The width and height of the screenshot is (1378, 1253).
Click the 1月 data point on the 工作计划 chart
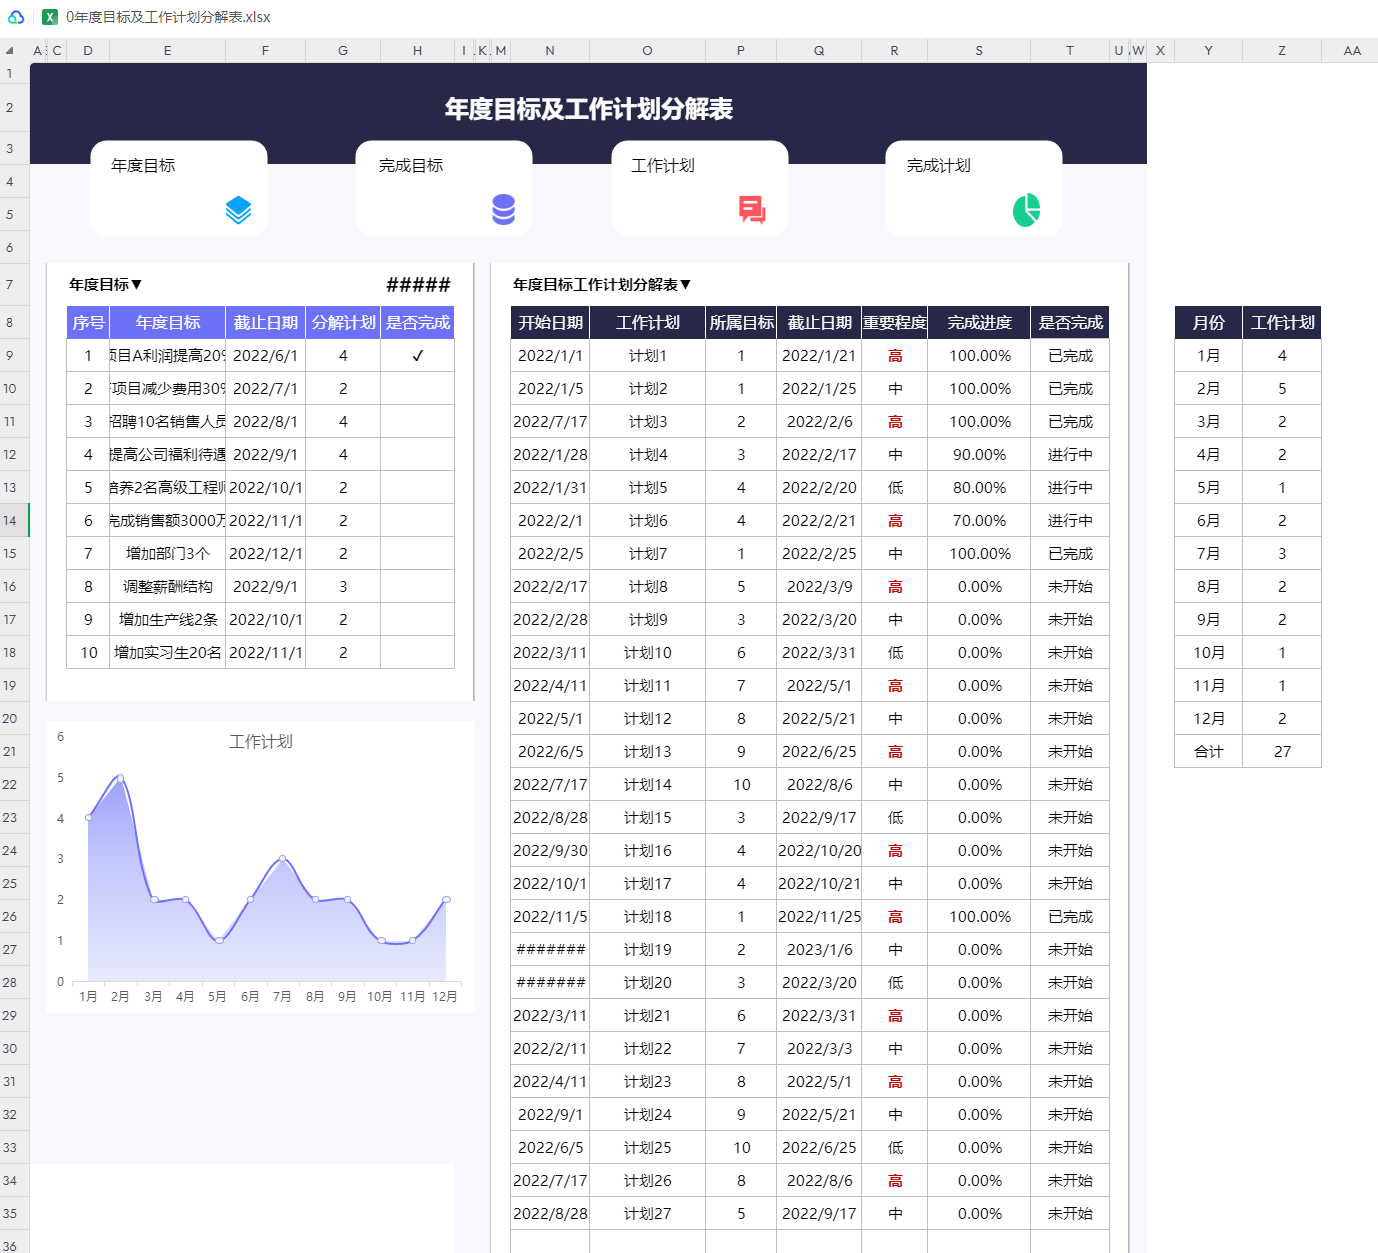coord(89,817)
